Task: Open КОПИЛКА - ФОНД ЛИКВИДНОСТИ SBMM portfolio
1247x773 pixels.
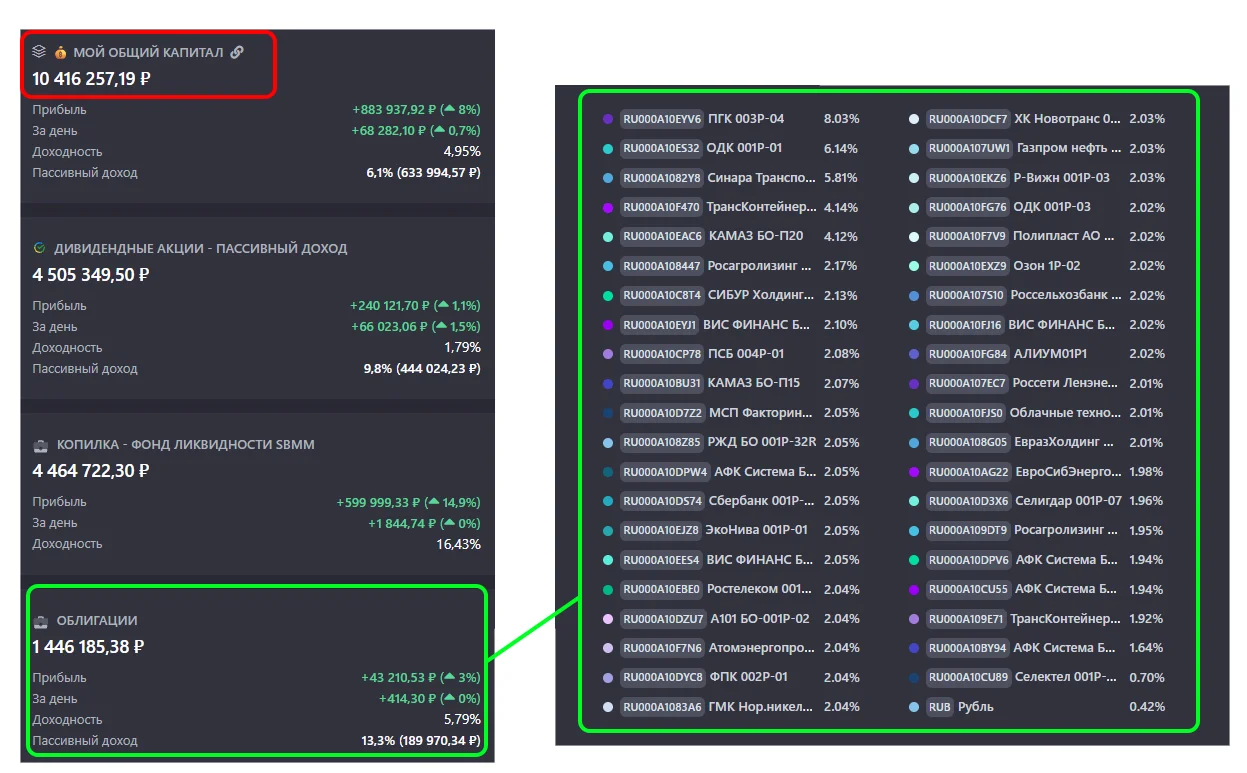Action: pyautogui.click(x=185, y=444)
